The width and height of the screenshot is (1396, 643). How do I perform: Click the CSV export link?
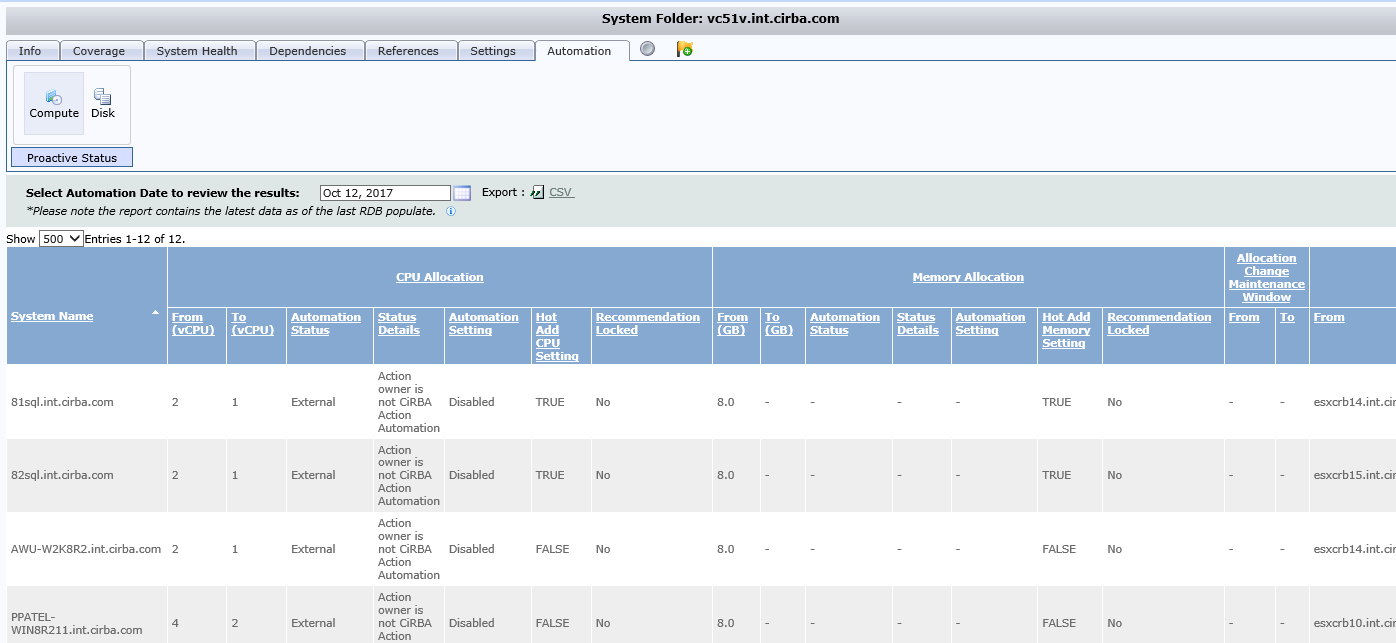pyautogui.click(x=559, y=191)
